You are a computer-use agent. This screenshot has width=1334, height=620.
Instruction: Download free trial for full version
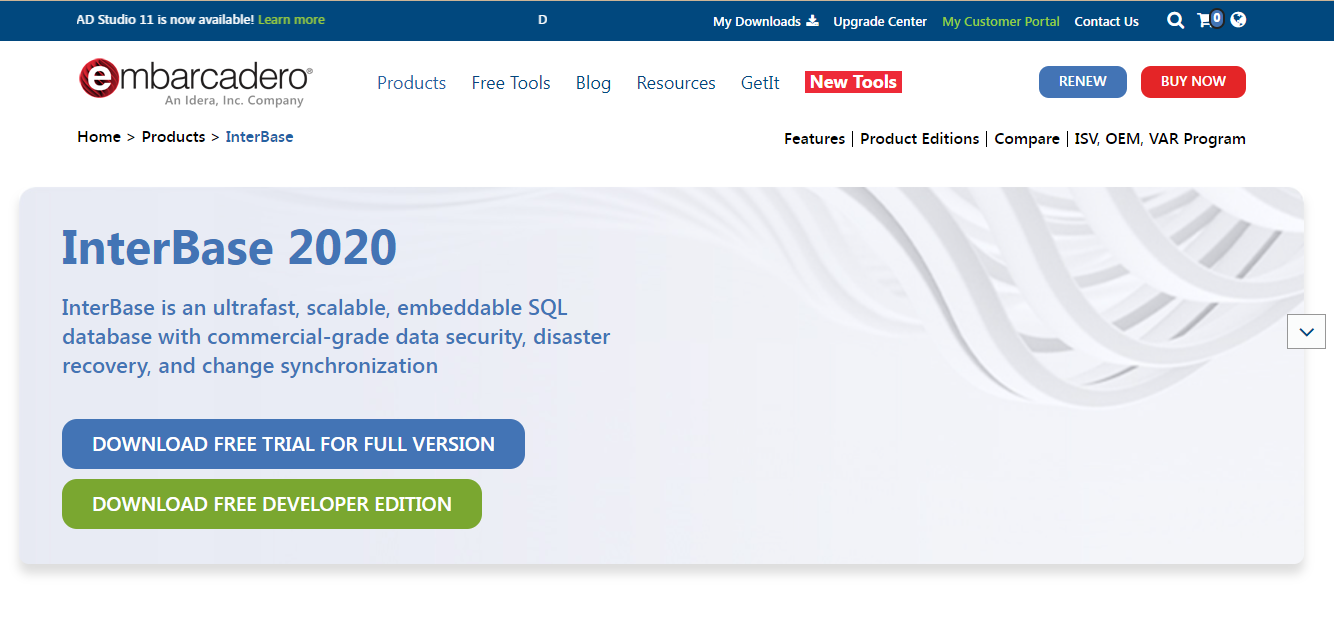(293, 444)
